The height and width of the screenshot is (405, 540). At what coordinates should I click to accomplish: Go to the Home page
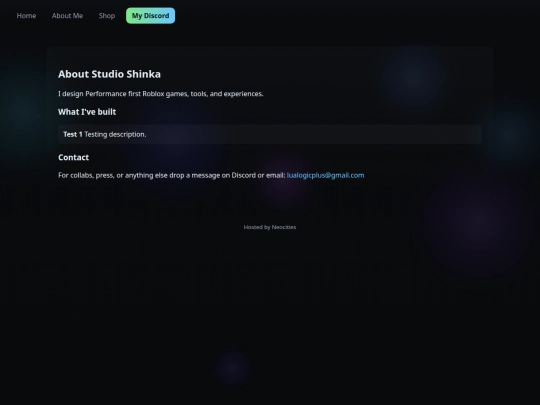click(x=26, y=16)
